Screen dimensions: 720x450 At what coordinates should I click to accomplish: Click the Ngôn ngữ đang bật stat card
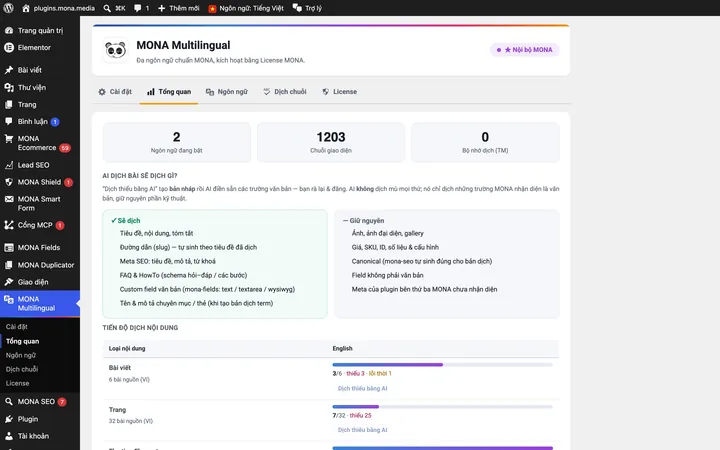[x=176, y=142]
